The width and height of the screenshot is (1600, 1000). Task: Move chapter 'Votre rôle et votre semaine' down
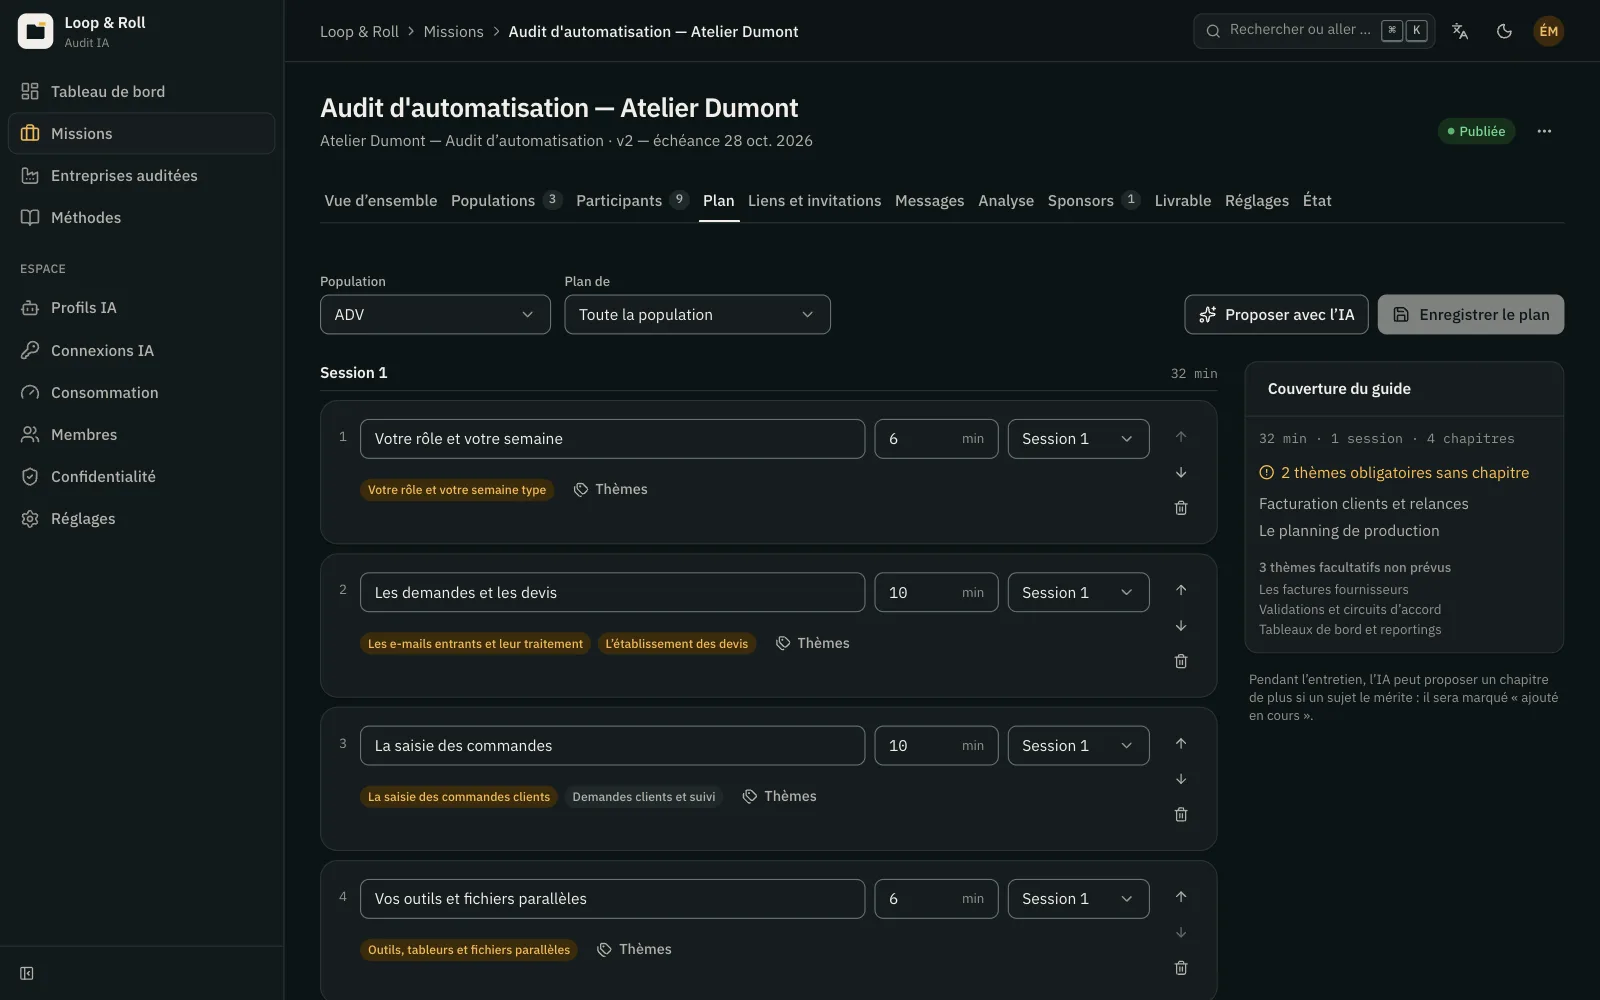click(x=1181, y=472)
